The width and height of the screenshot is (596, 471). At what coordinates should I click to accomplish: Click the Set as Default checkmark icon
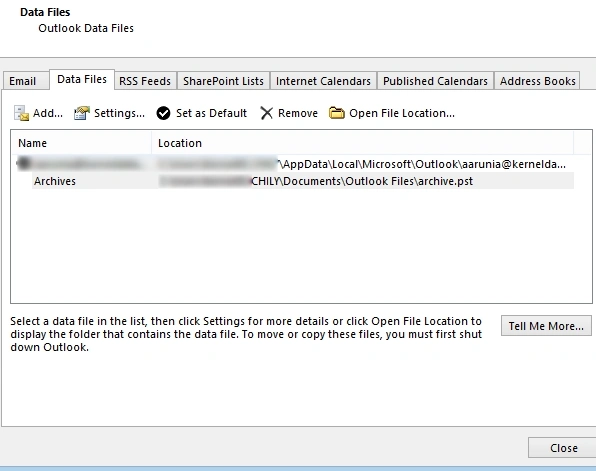tap(163, 113)
